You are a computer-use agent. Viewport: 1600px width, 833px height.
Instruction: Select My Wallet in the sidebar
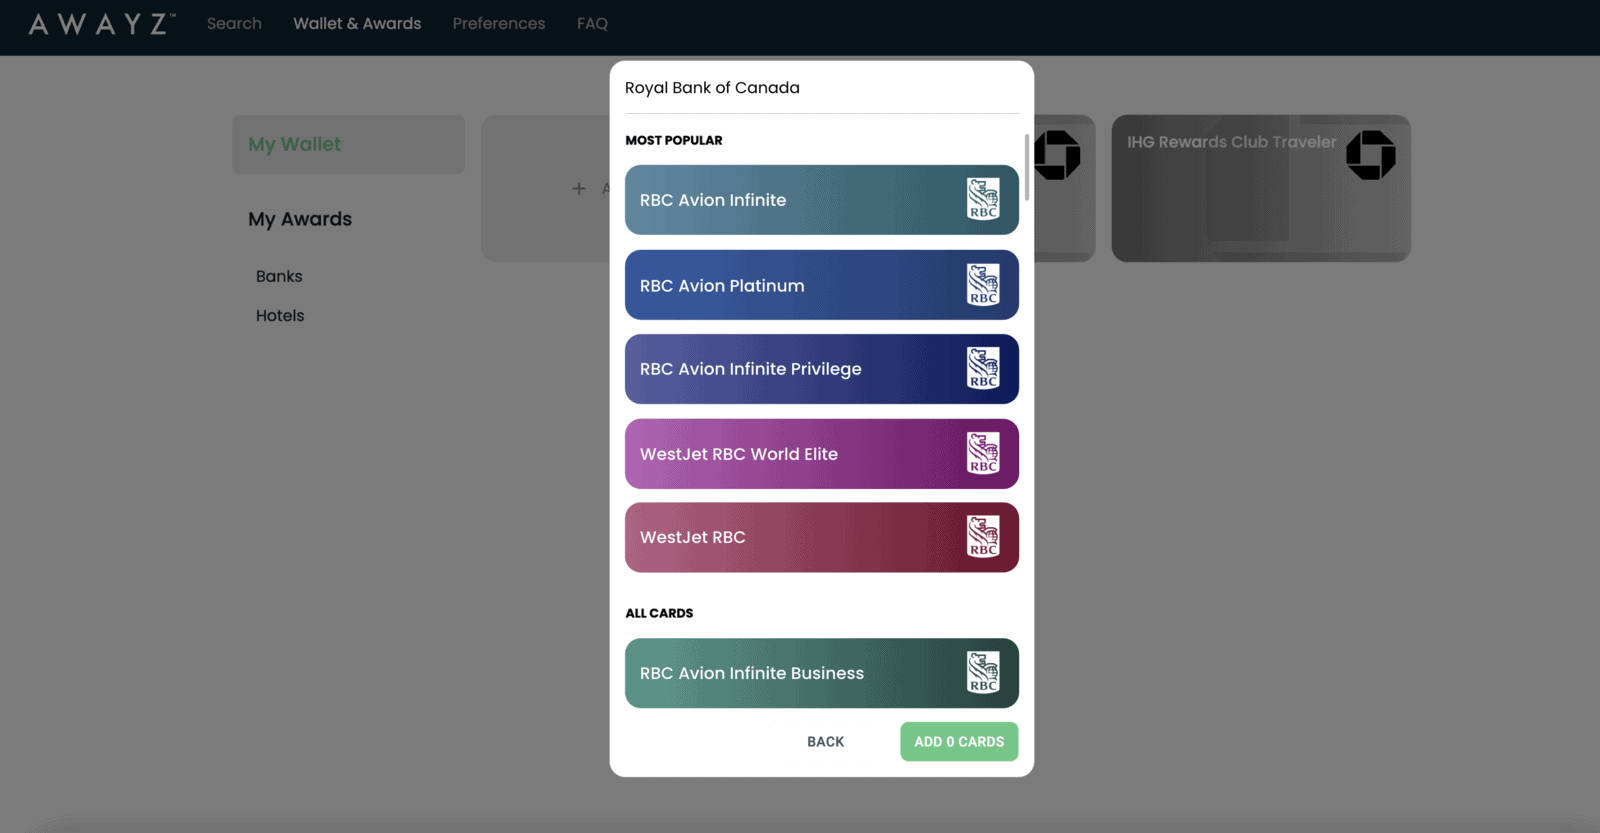coord(349,144)
